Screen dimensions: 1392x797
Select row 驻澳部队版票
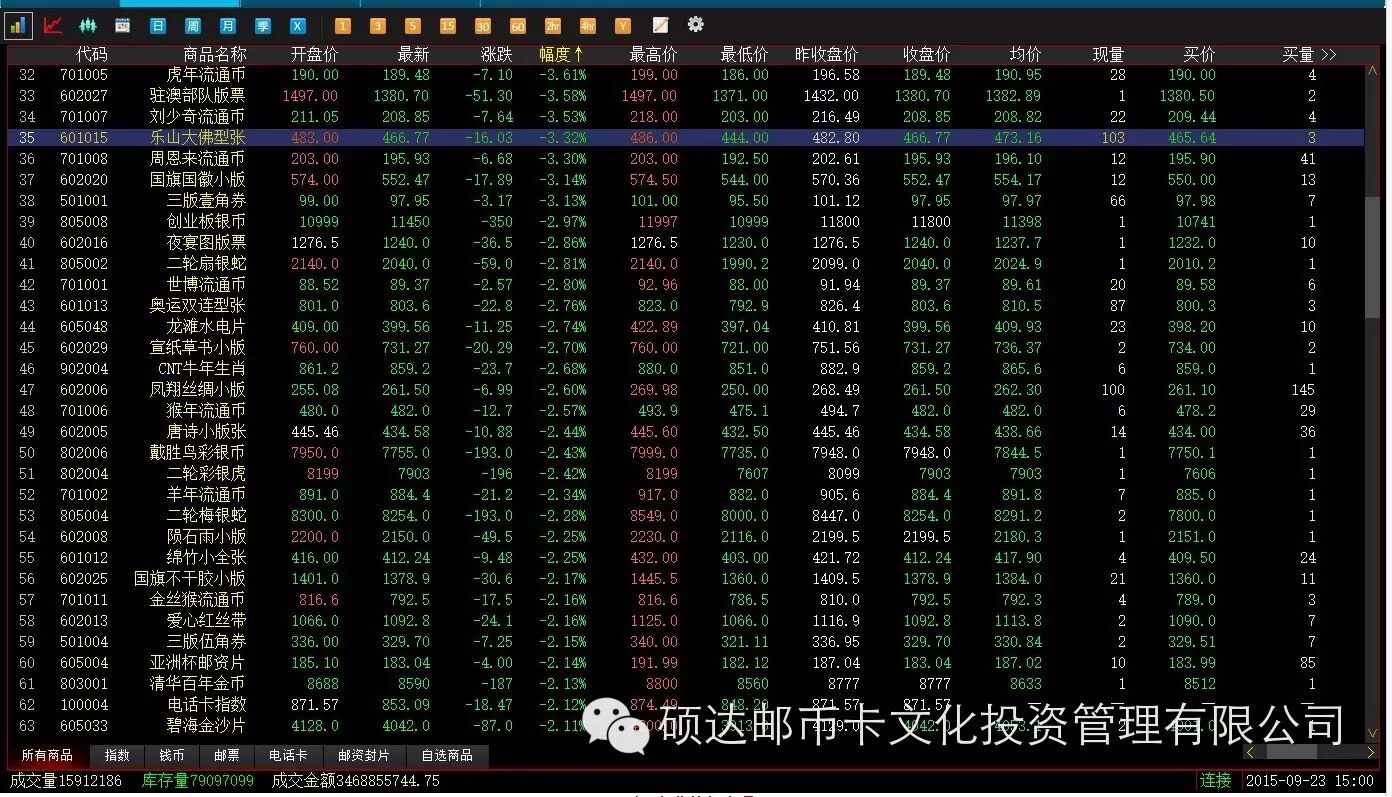(x=686, y=96)
